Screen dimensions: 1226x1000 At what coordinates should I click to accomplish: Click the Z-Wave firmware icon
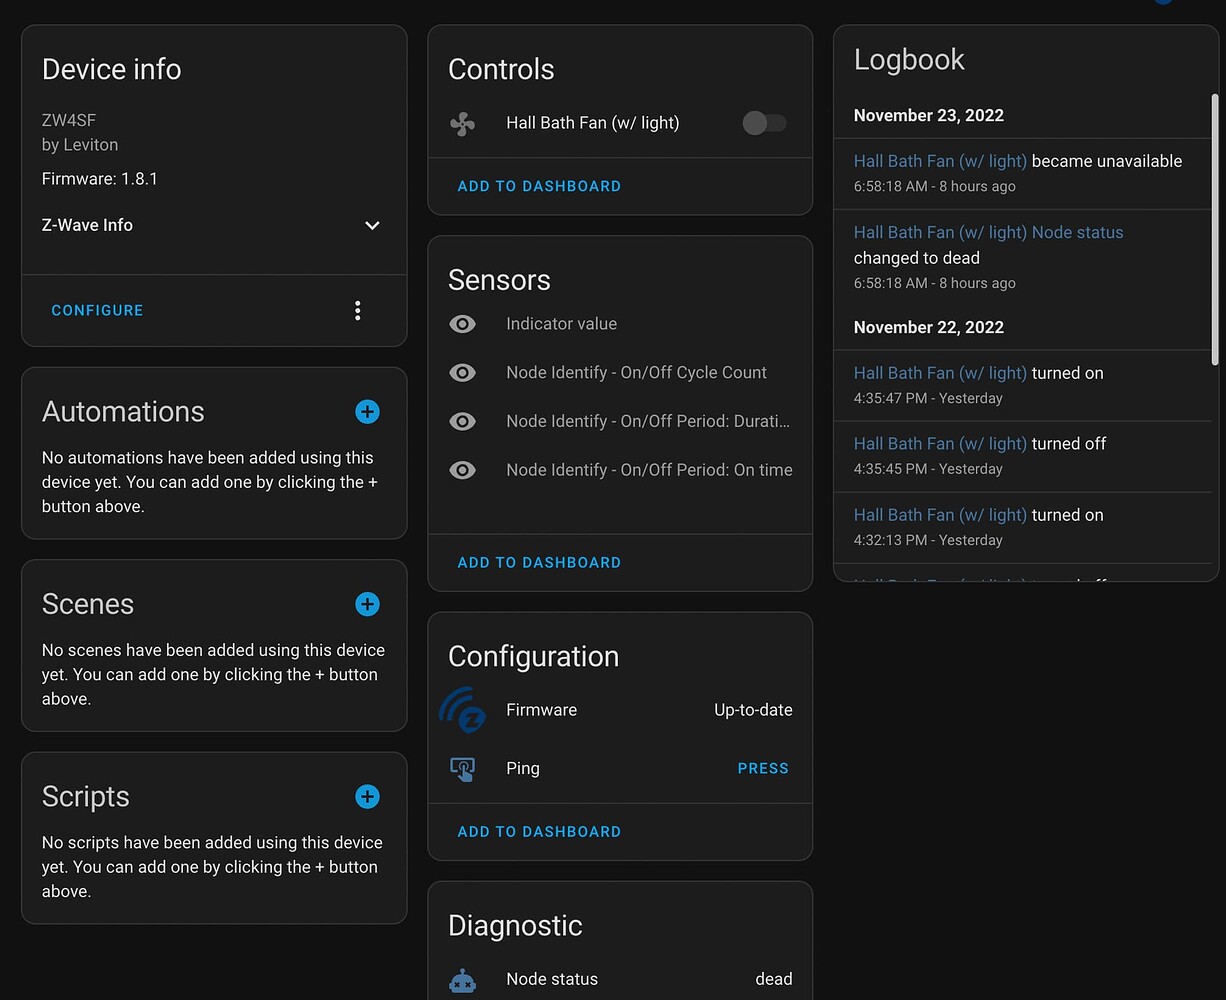click(462, 710)
